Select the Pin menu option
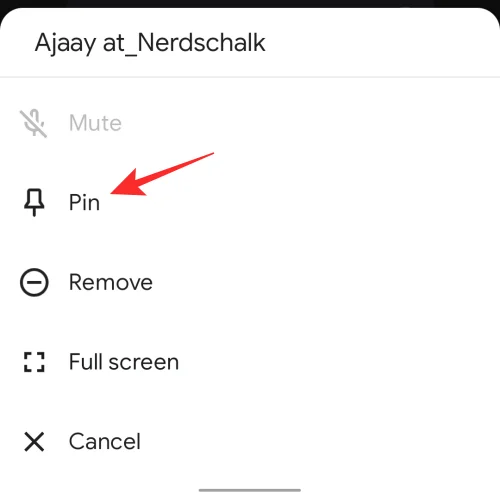The image size is (500, 500). [250, 202]
